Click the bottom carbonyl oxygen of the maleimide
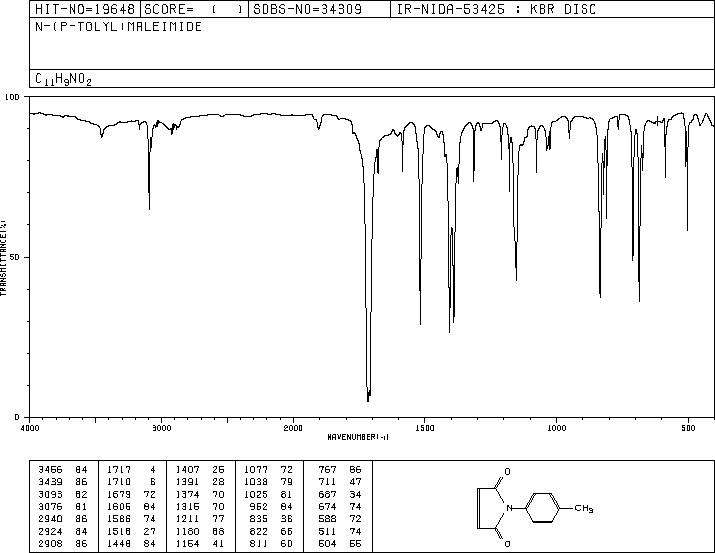Viewport: 715px width, 553px height. click(507, 543)
